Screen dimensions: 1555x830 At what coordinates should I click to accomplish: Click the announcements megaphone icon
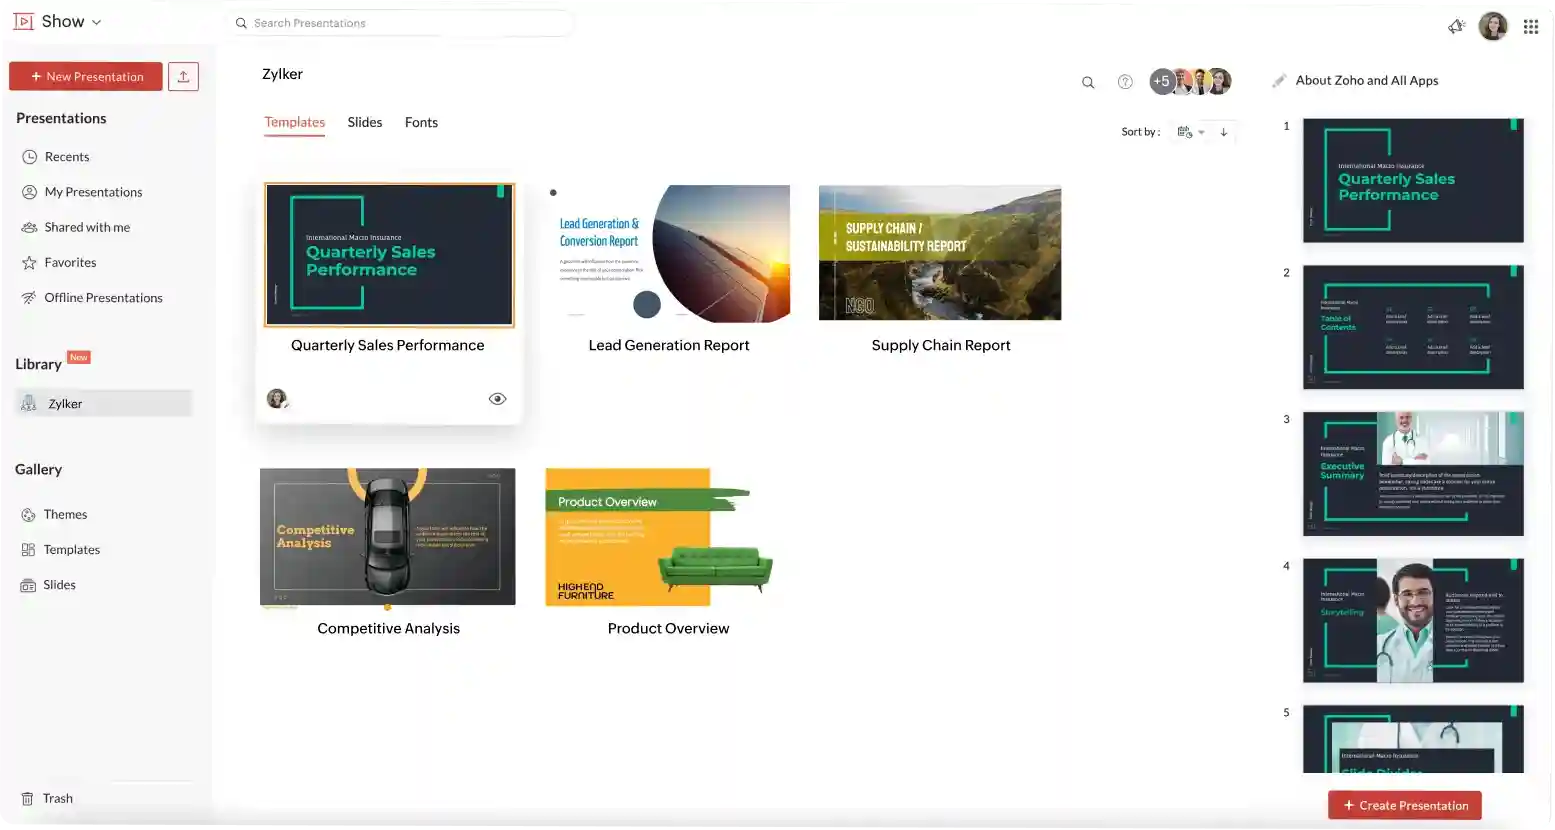click(x=1456, y=27)
